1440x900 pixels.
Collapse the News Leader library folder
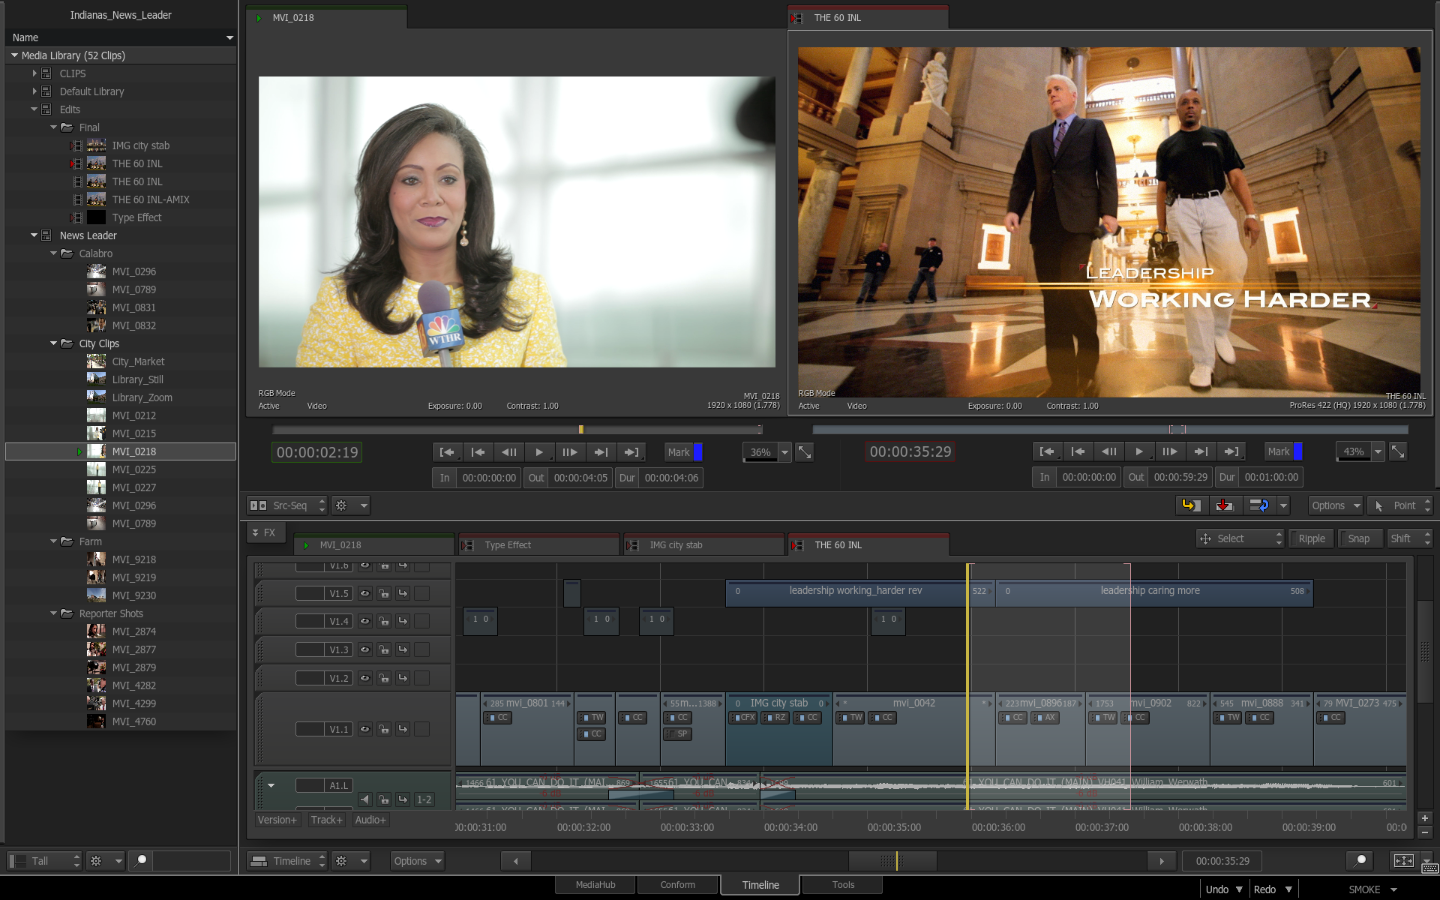coord(34,236)
